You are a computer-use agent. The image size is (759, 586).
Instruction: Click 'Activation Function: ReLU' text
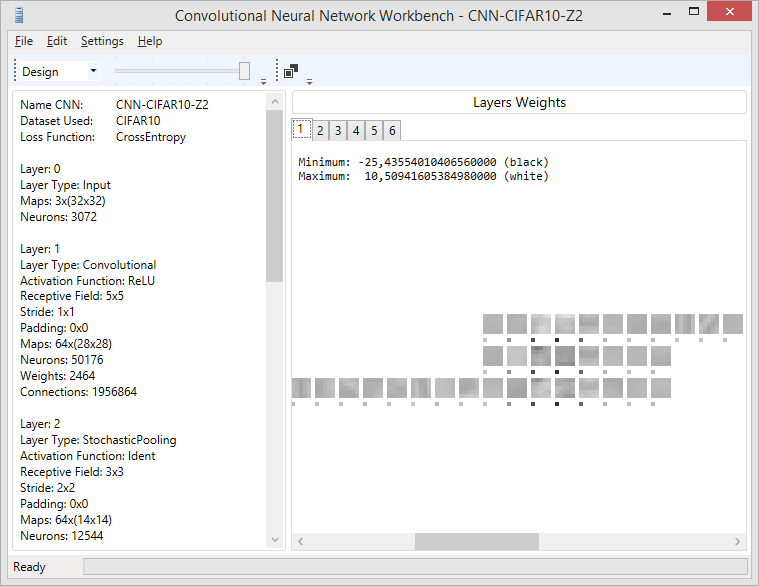pos(88,281)
